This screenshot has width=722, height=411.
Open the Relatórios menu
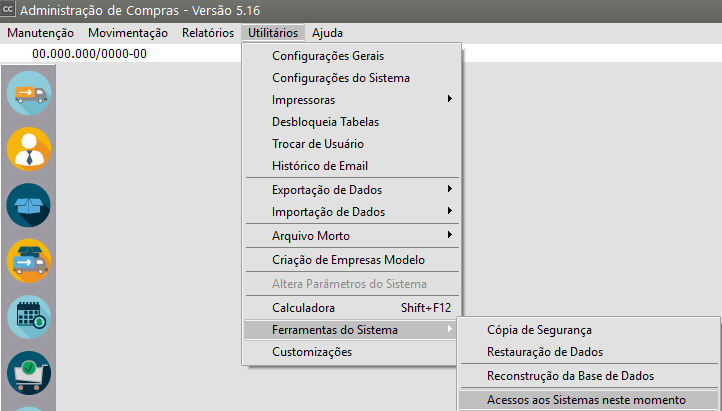pyautogui.click(x=208, y=33)
